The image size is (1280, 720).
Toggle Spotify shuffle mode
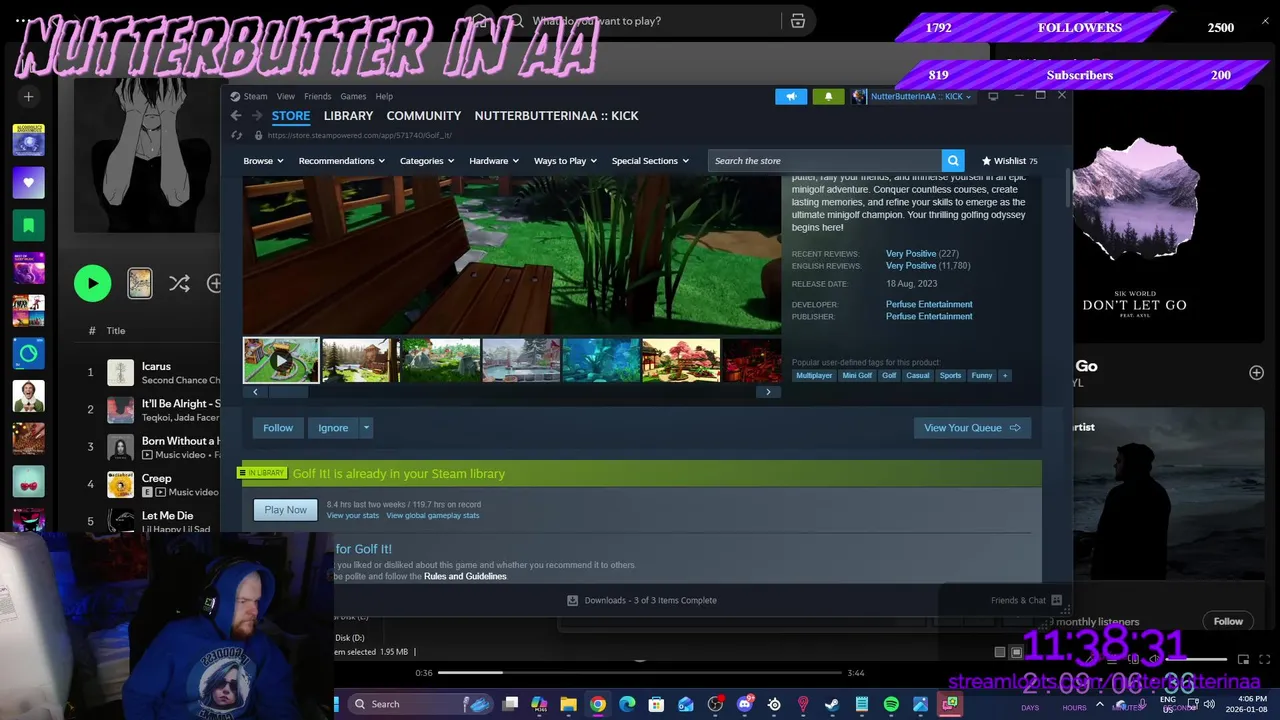179,284
